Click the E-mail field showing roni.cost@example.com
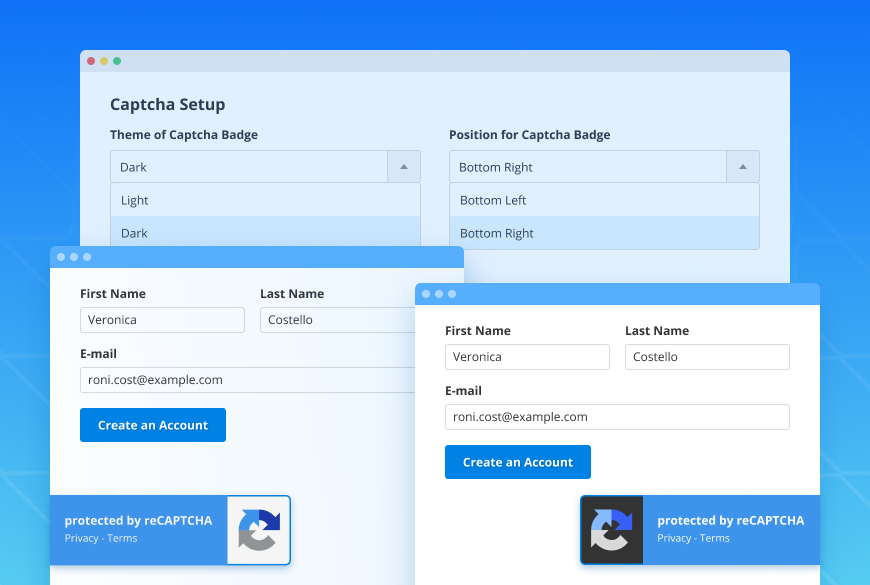Viewport: 870px width, 585px height. click(x=617, y=417)
